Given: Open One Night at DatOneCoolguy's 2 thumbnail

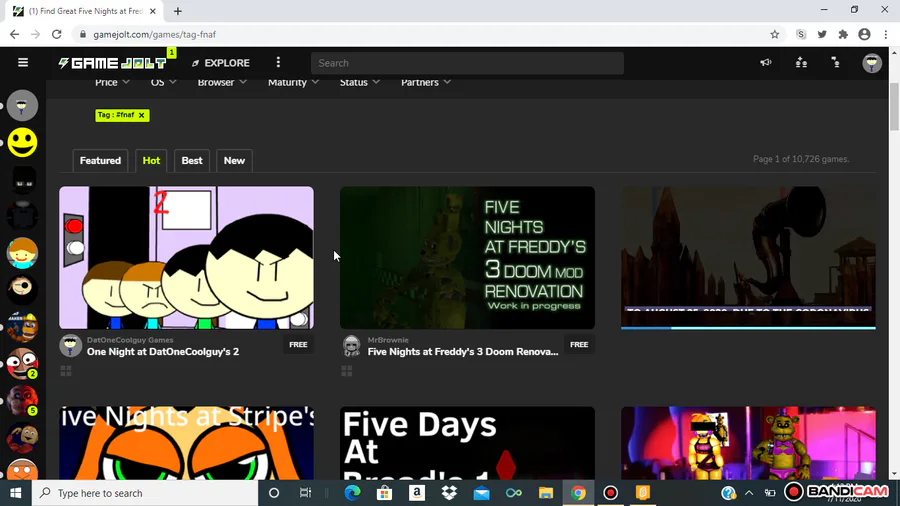Looking at the screenshot, I should [x=187, y=258].
